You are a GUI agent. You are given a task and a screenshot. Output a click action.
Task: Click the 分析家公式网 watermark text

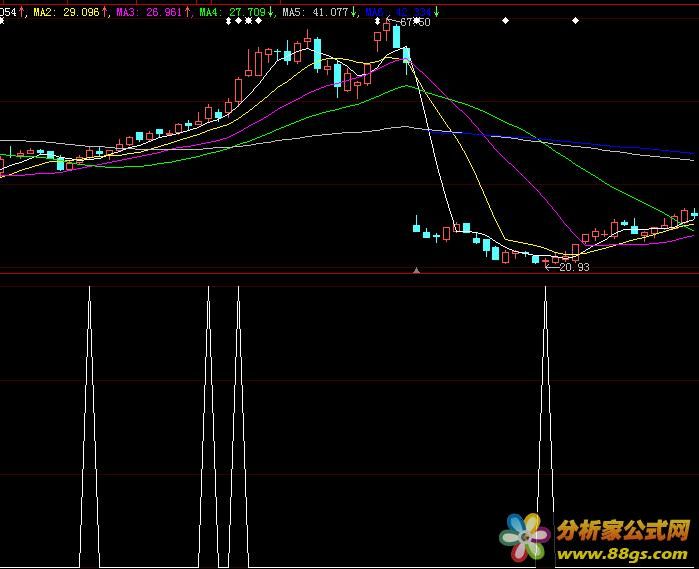pos(623,528)
